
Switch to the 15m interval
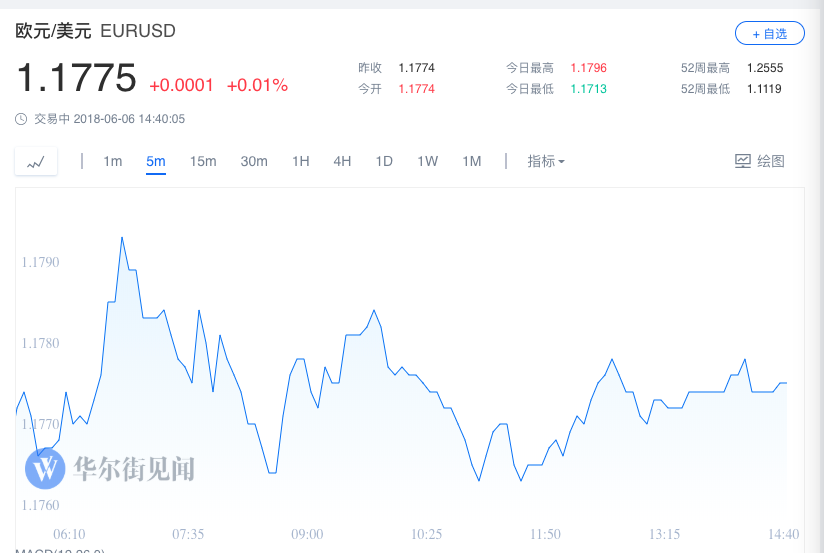203,161
